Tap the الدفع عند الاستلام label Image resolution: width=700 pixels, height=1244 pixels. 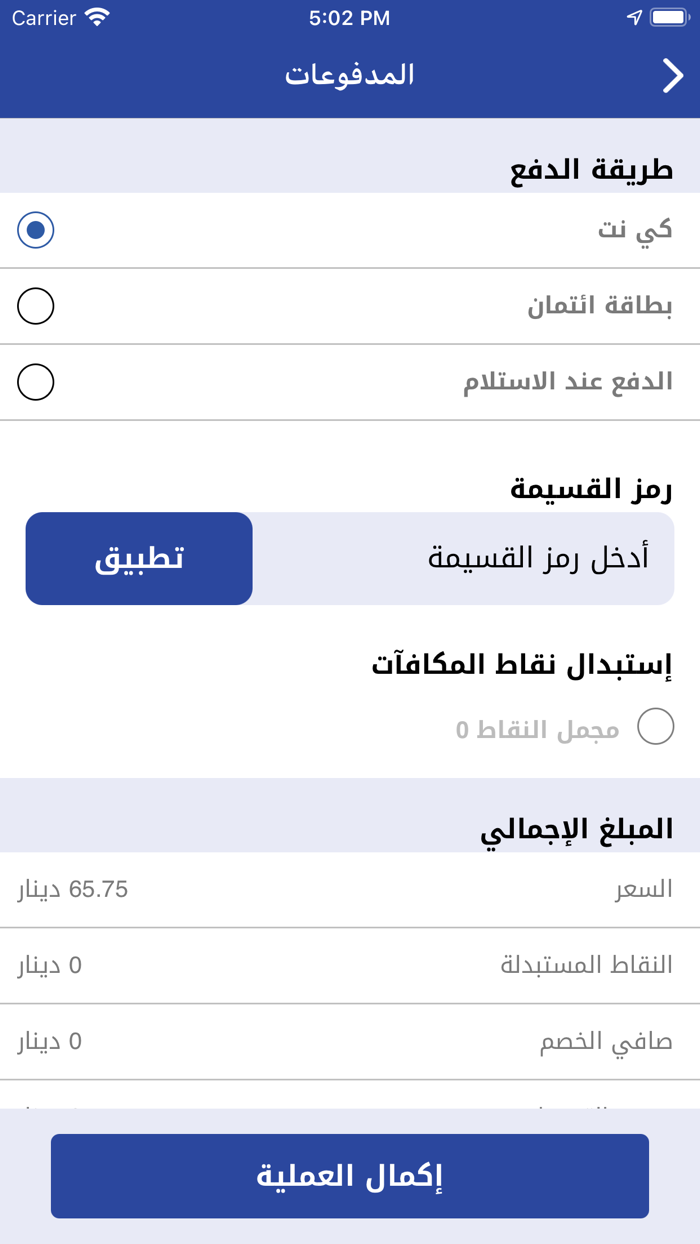[568, 382]
